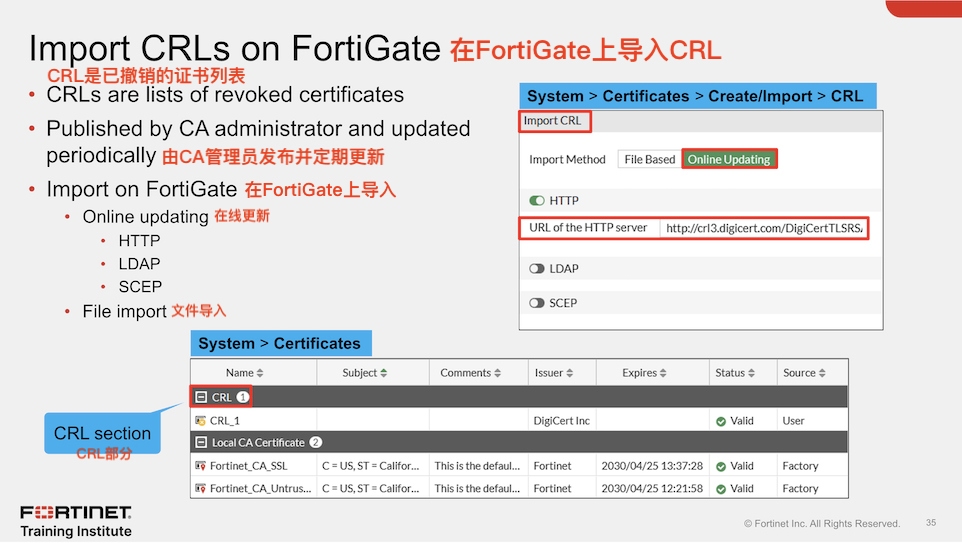This screenshot has width=962, height=543.
Task: Click the Fortinet_CA_SSL certificate icon
Action: pos(200,466)
